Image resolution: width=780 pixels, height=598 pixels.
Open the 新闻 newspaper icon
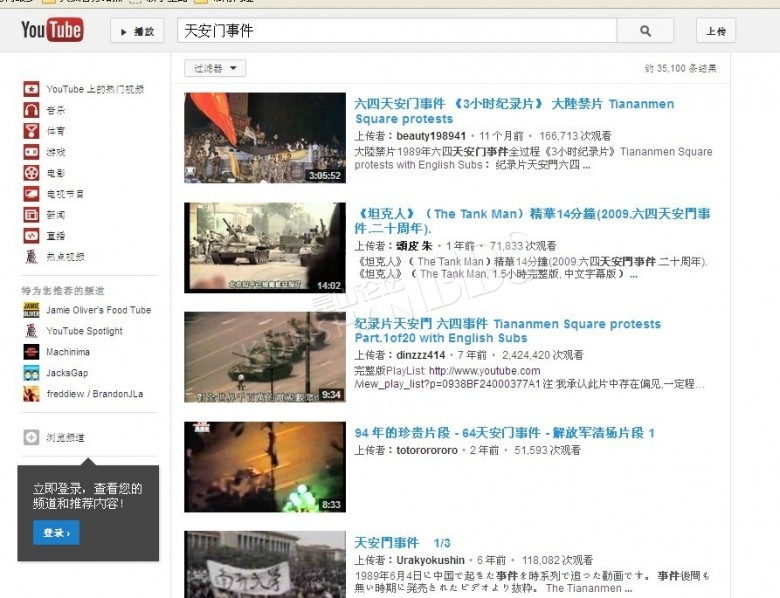click(31, 214)
